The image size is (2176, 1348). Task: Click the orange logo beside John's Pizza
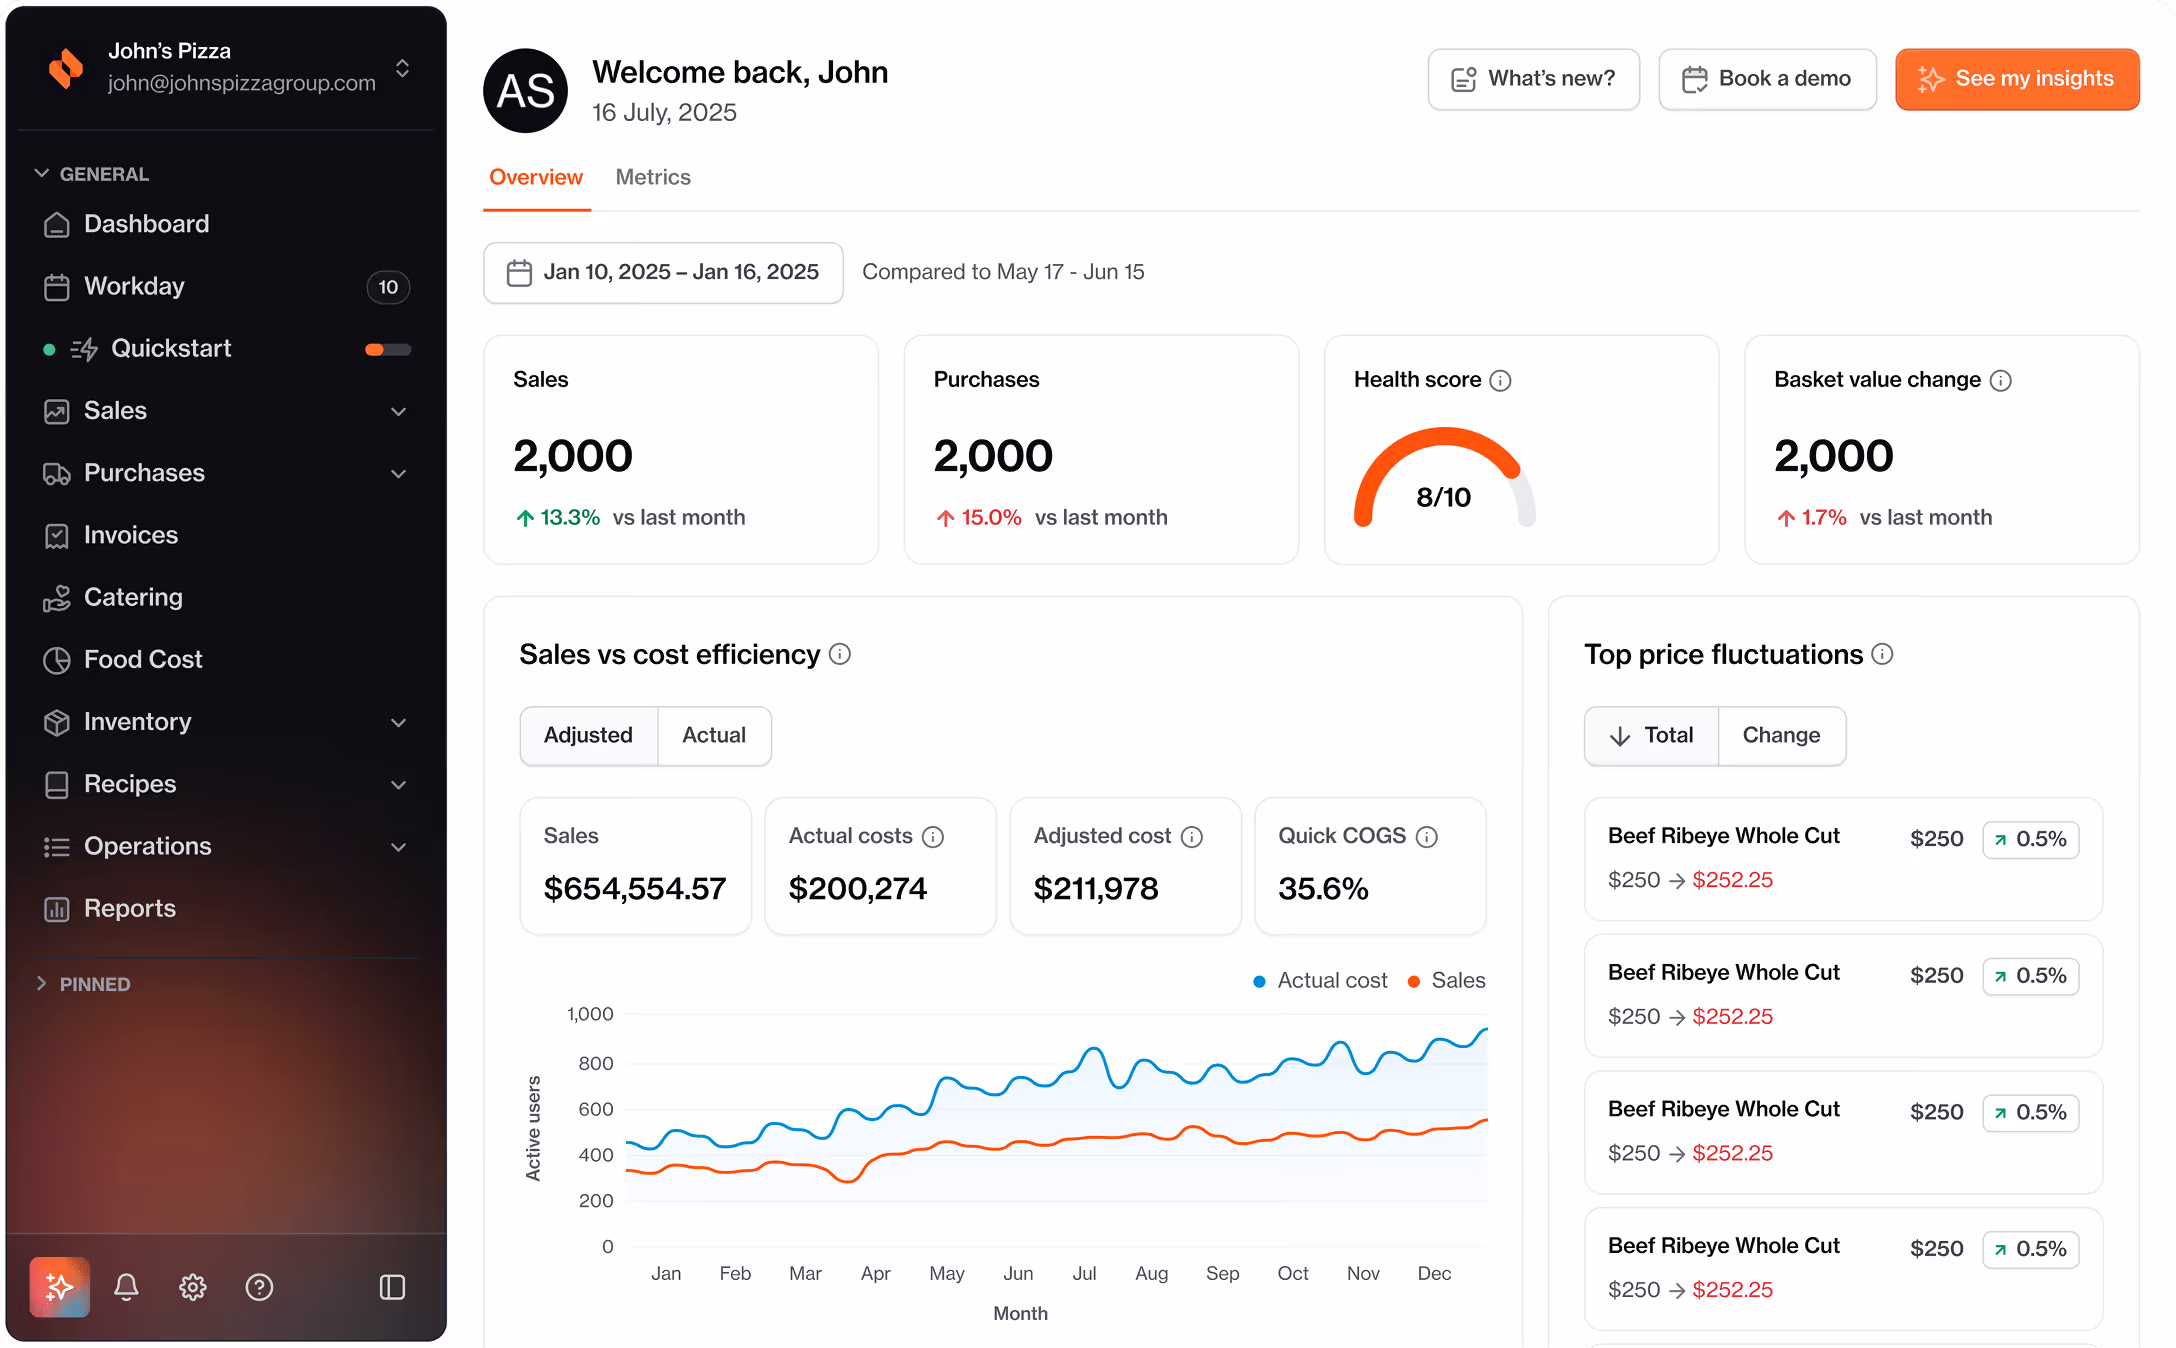tap(66, 67)
